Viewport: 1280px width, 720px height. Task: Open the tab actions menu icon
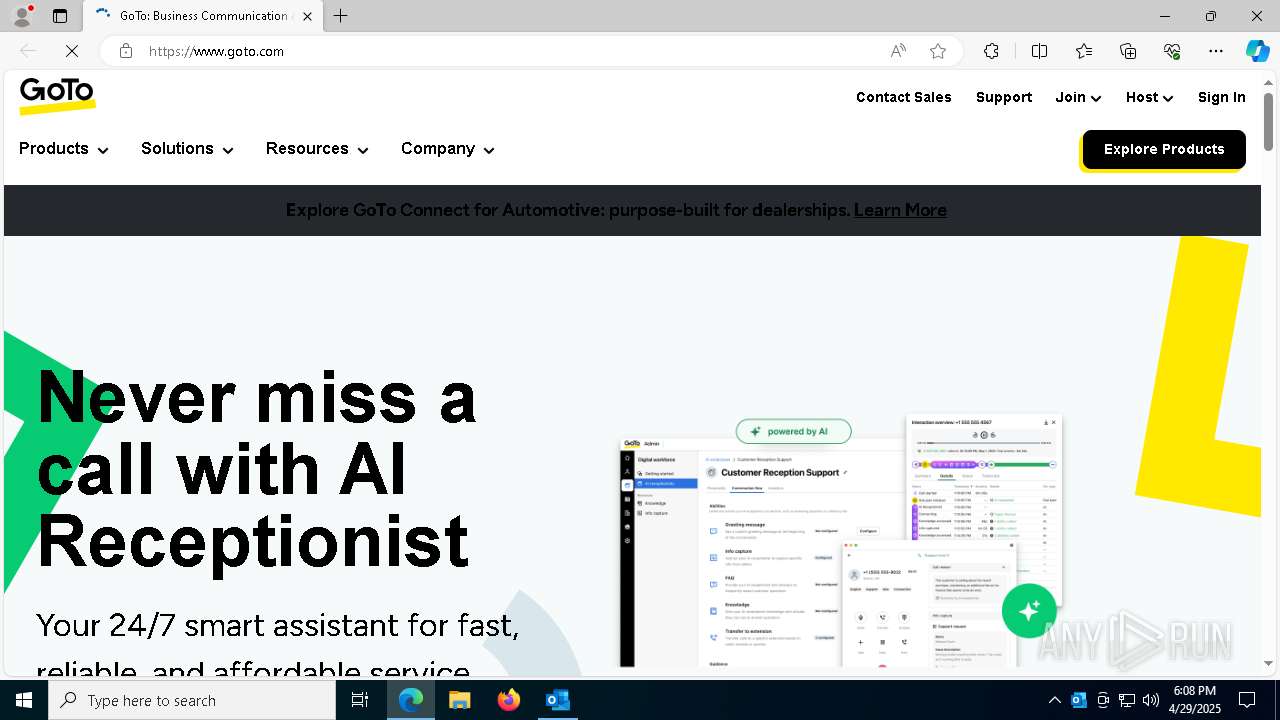pos(60,16)
